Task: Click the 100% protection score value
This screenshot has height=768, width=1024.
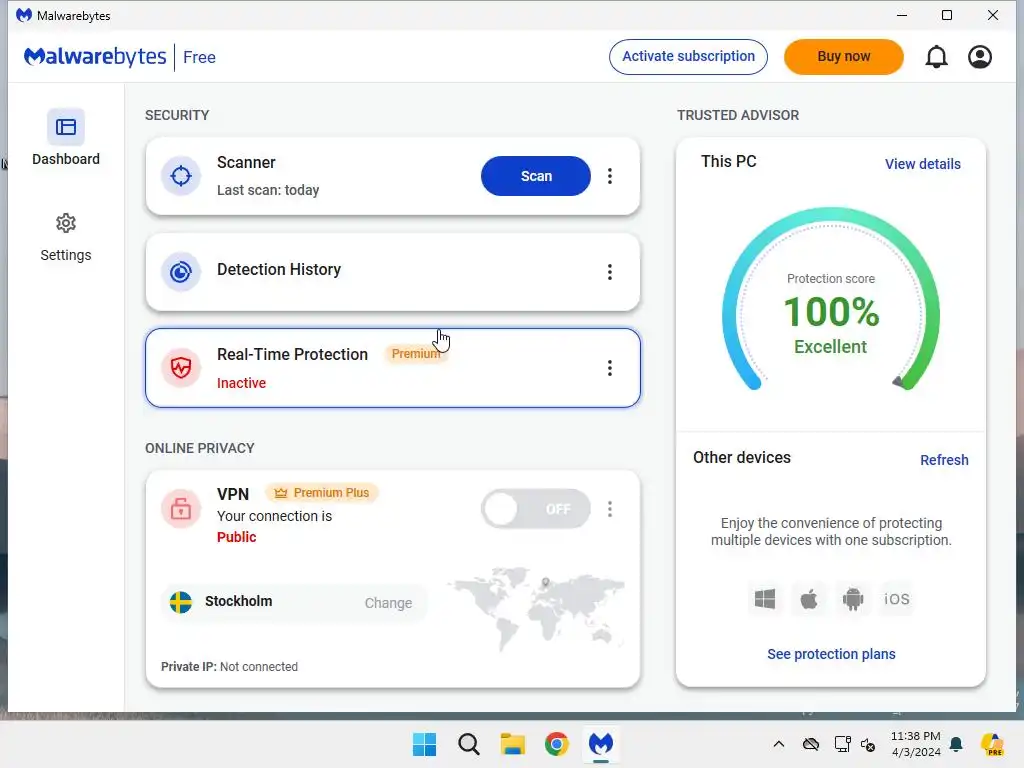Action: [831, 312]
